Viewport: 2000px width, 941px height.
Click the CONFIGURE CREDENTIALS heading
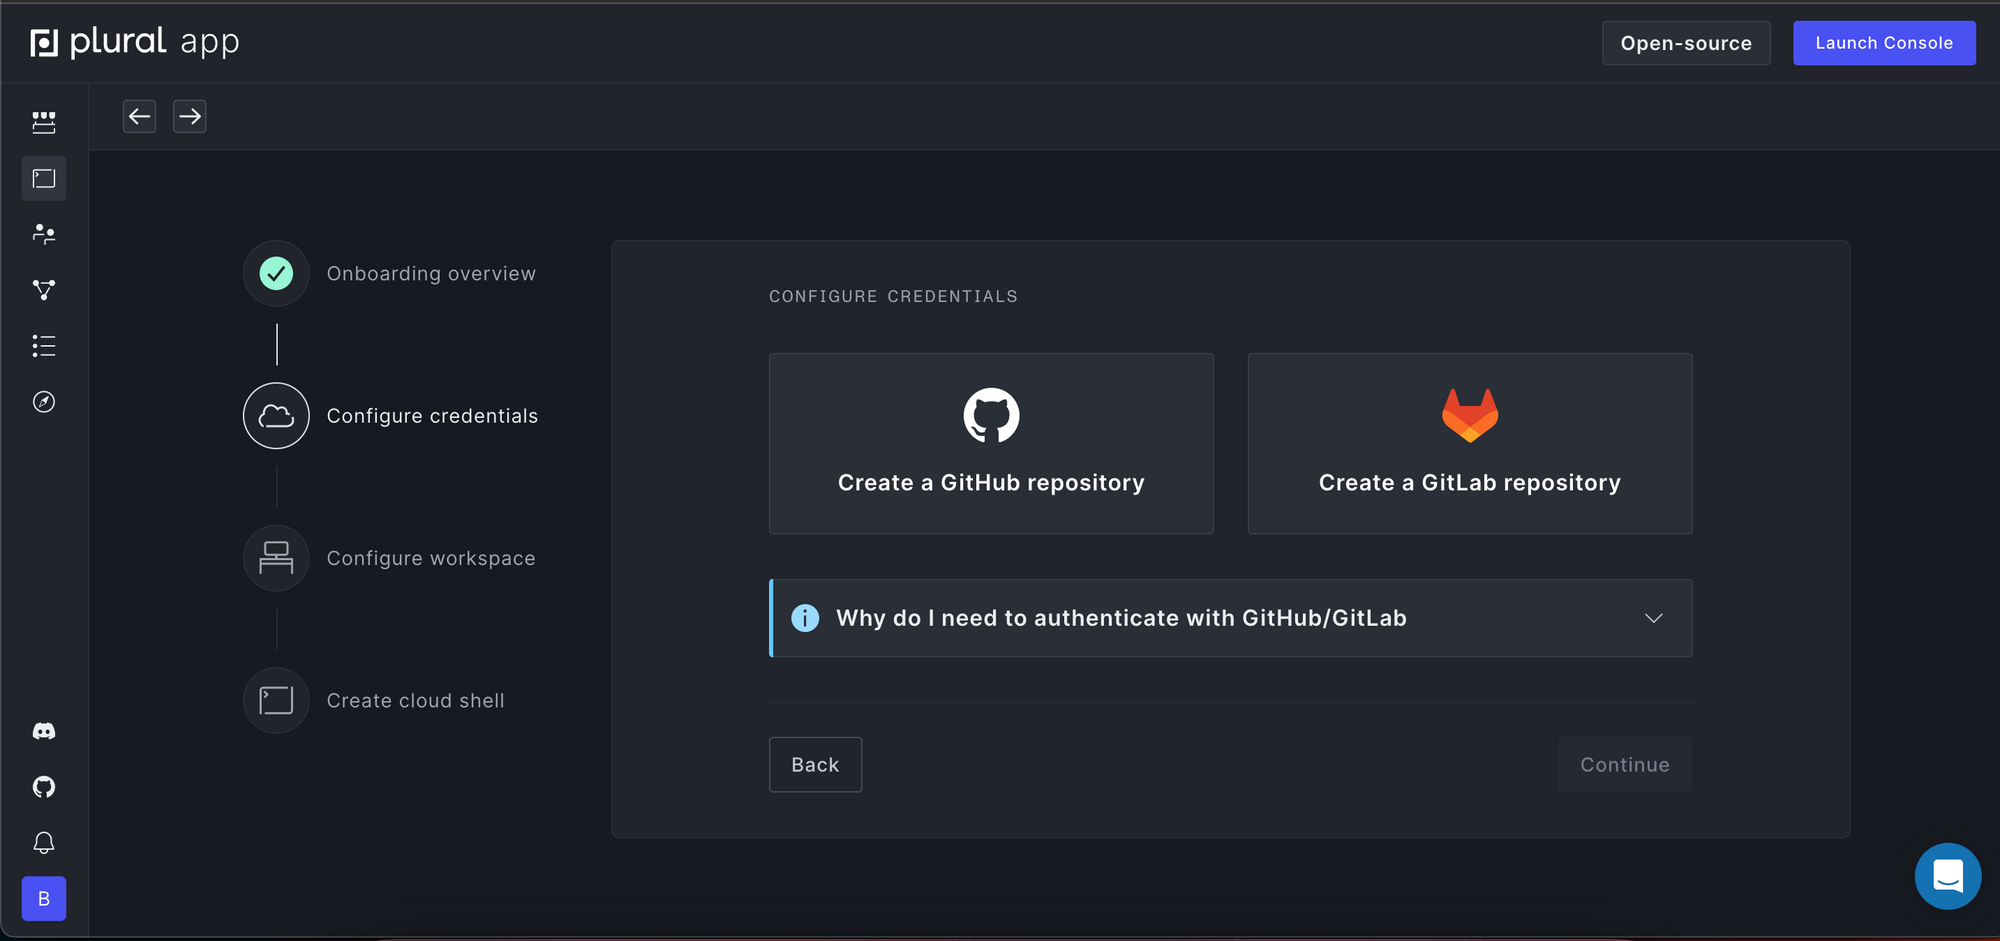point(893,296)
